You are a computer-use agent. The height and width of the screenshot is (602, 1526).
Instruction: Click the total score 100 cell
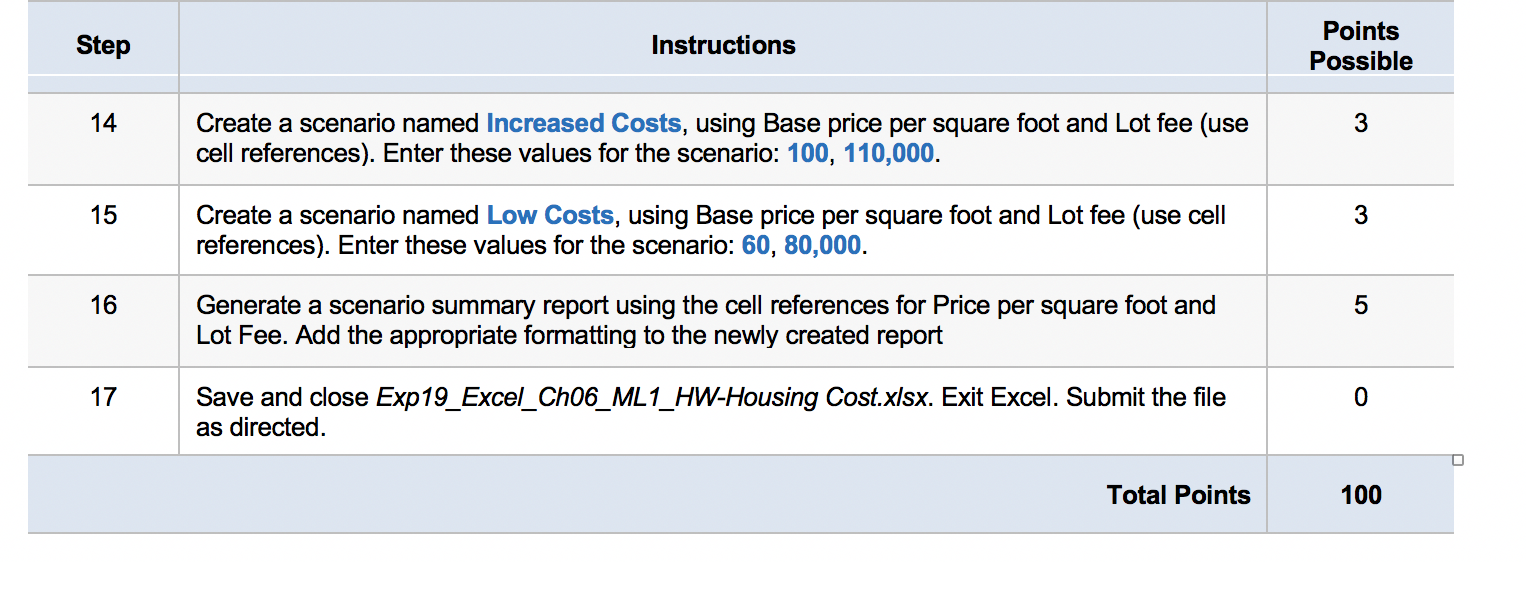(x=1360, y=494)
